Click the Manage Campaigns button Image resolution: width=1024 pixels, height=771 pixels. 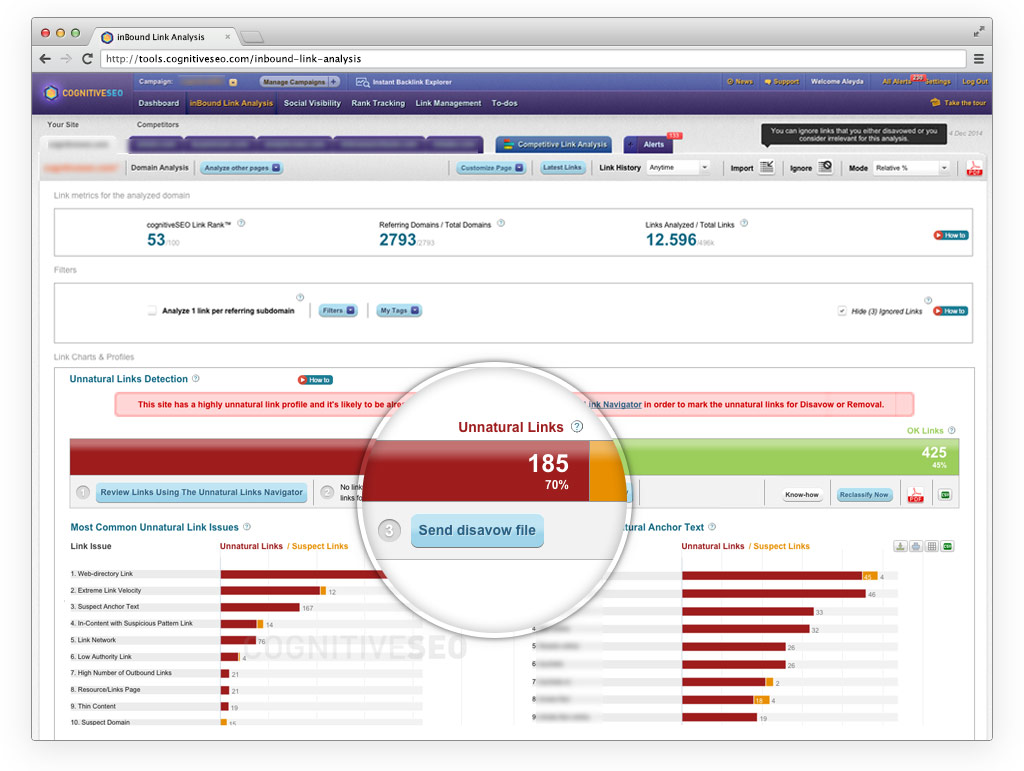pos(294,82)
